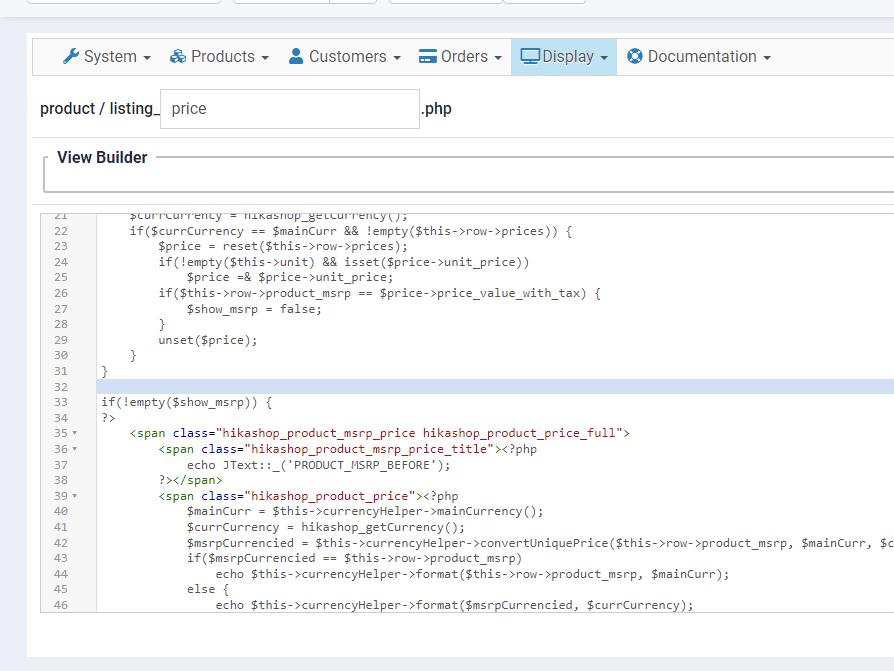This screenshot has width=894, height=671.
Task: Click the caret arrow after Documentation
Action: [767, 58]
